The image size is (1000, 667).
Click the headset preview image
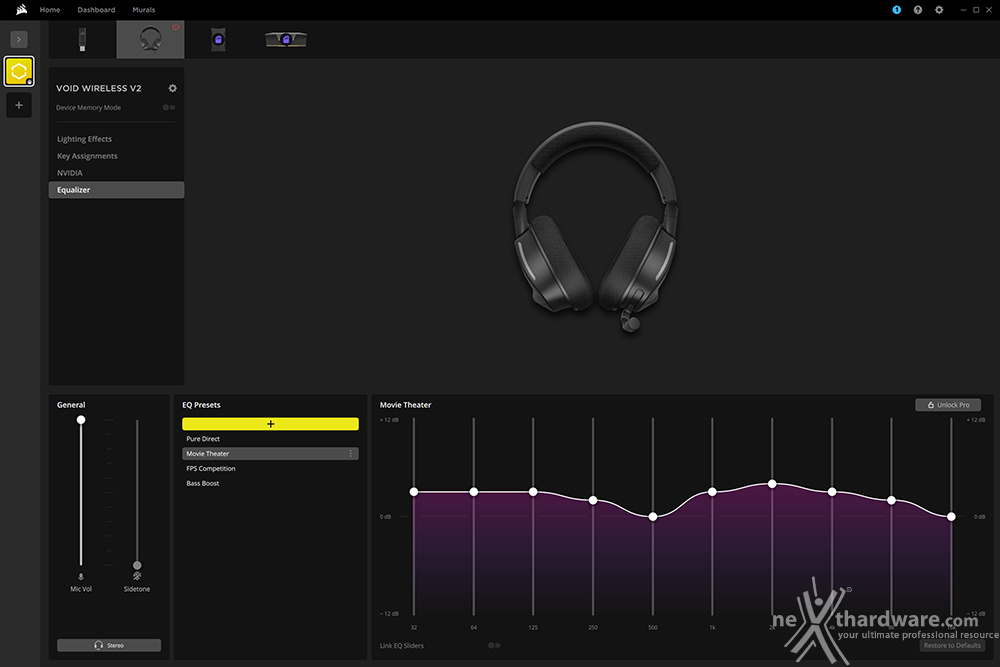coord(596,226)
